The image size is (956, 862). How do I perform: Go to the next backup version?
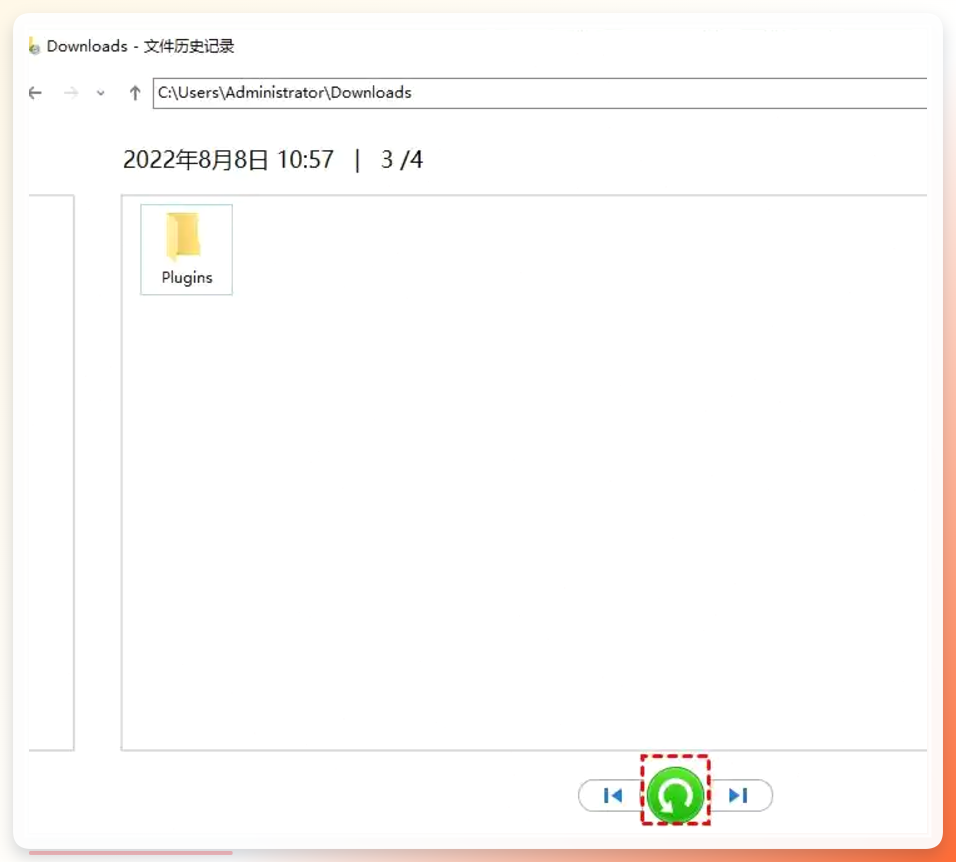tap(738, 795)
